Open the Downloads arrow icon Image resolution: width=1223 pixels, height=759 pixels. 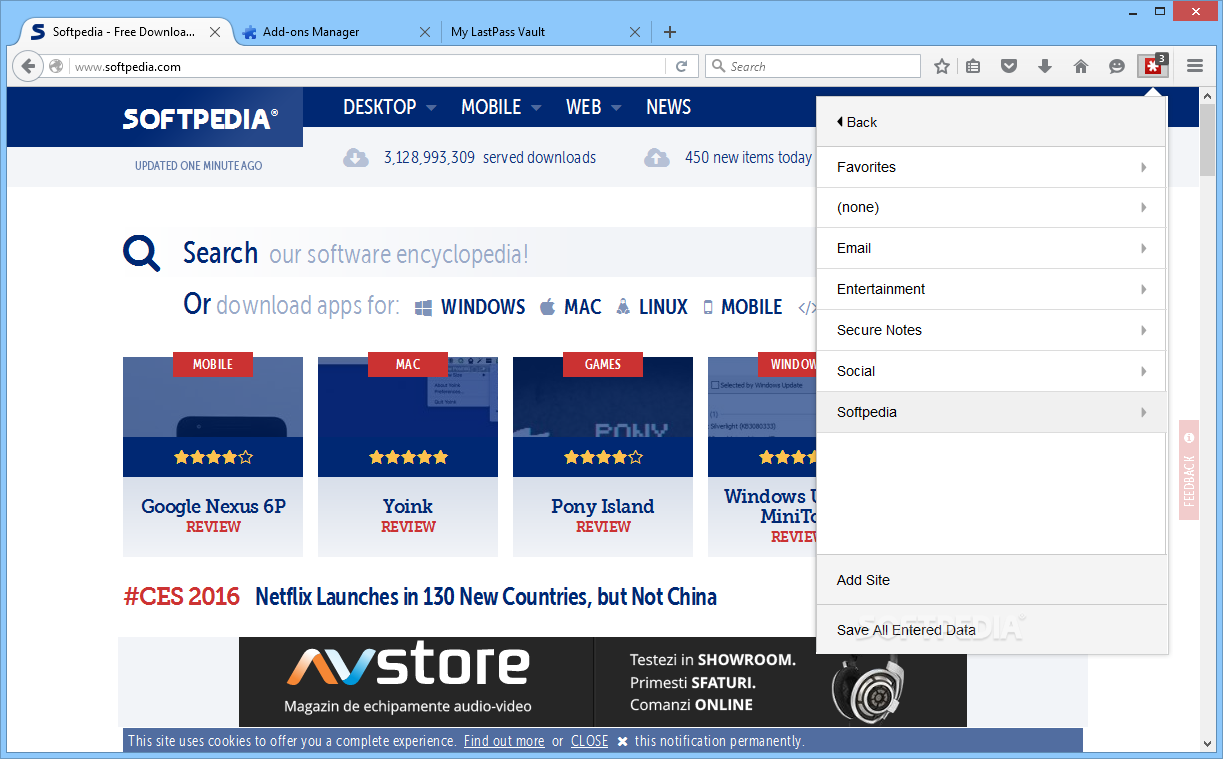[1045, 67]
